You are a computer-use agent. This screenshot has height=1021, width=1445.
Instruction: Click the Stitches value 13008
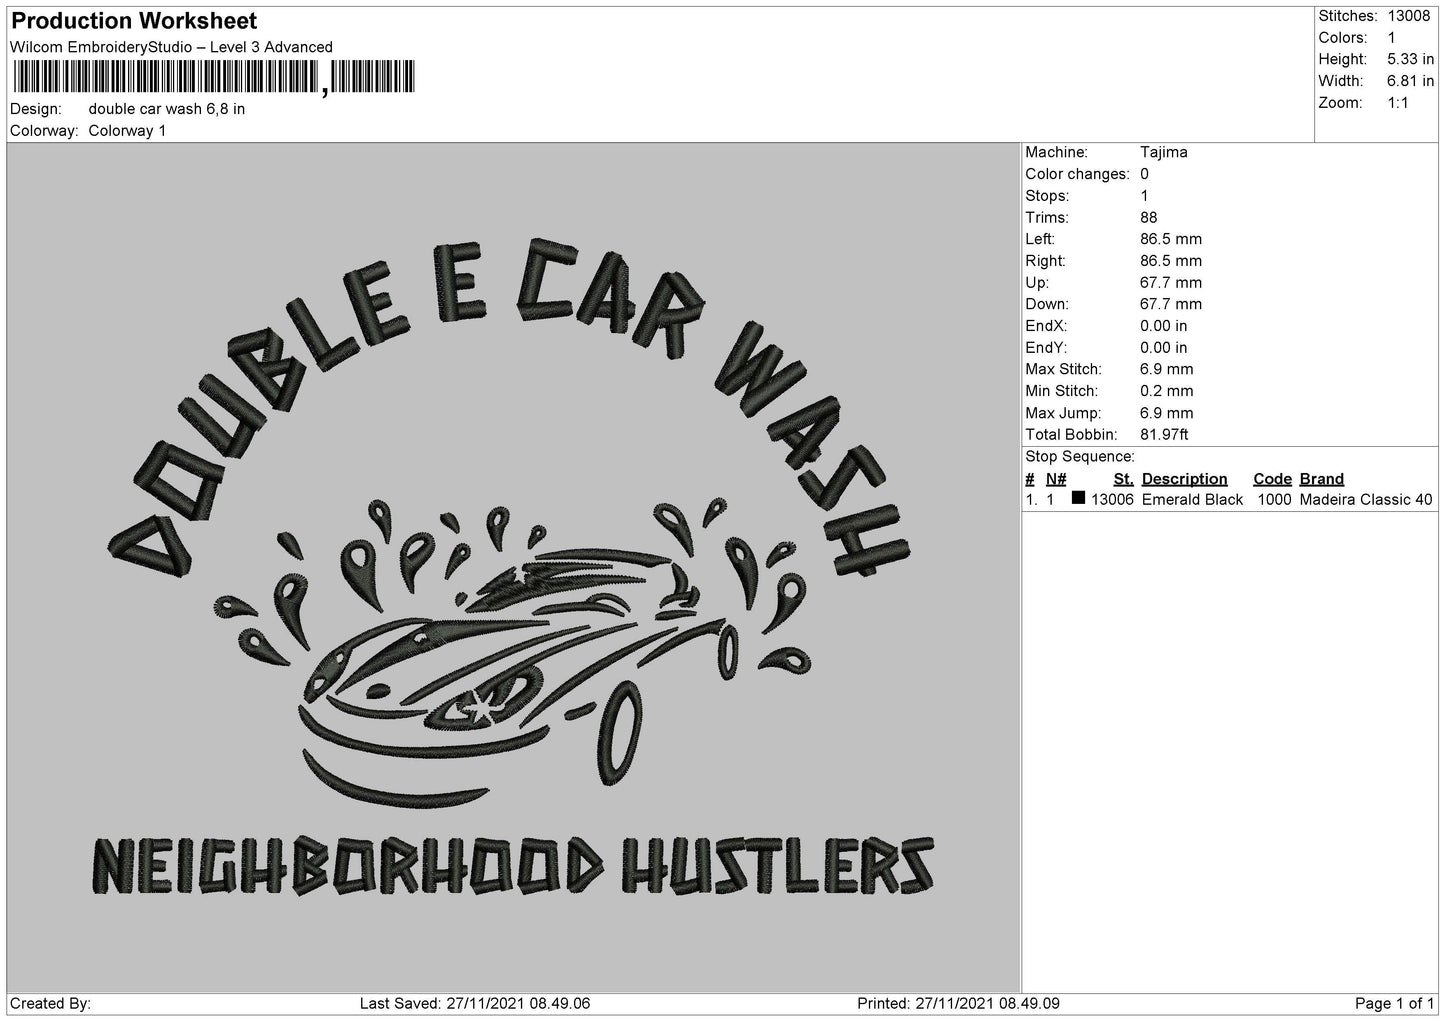(1408, 16)
